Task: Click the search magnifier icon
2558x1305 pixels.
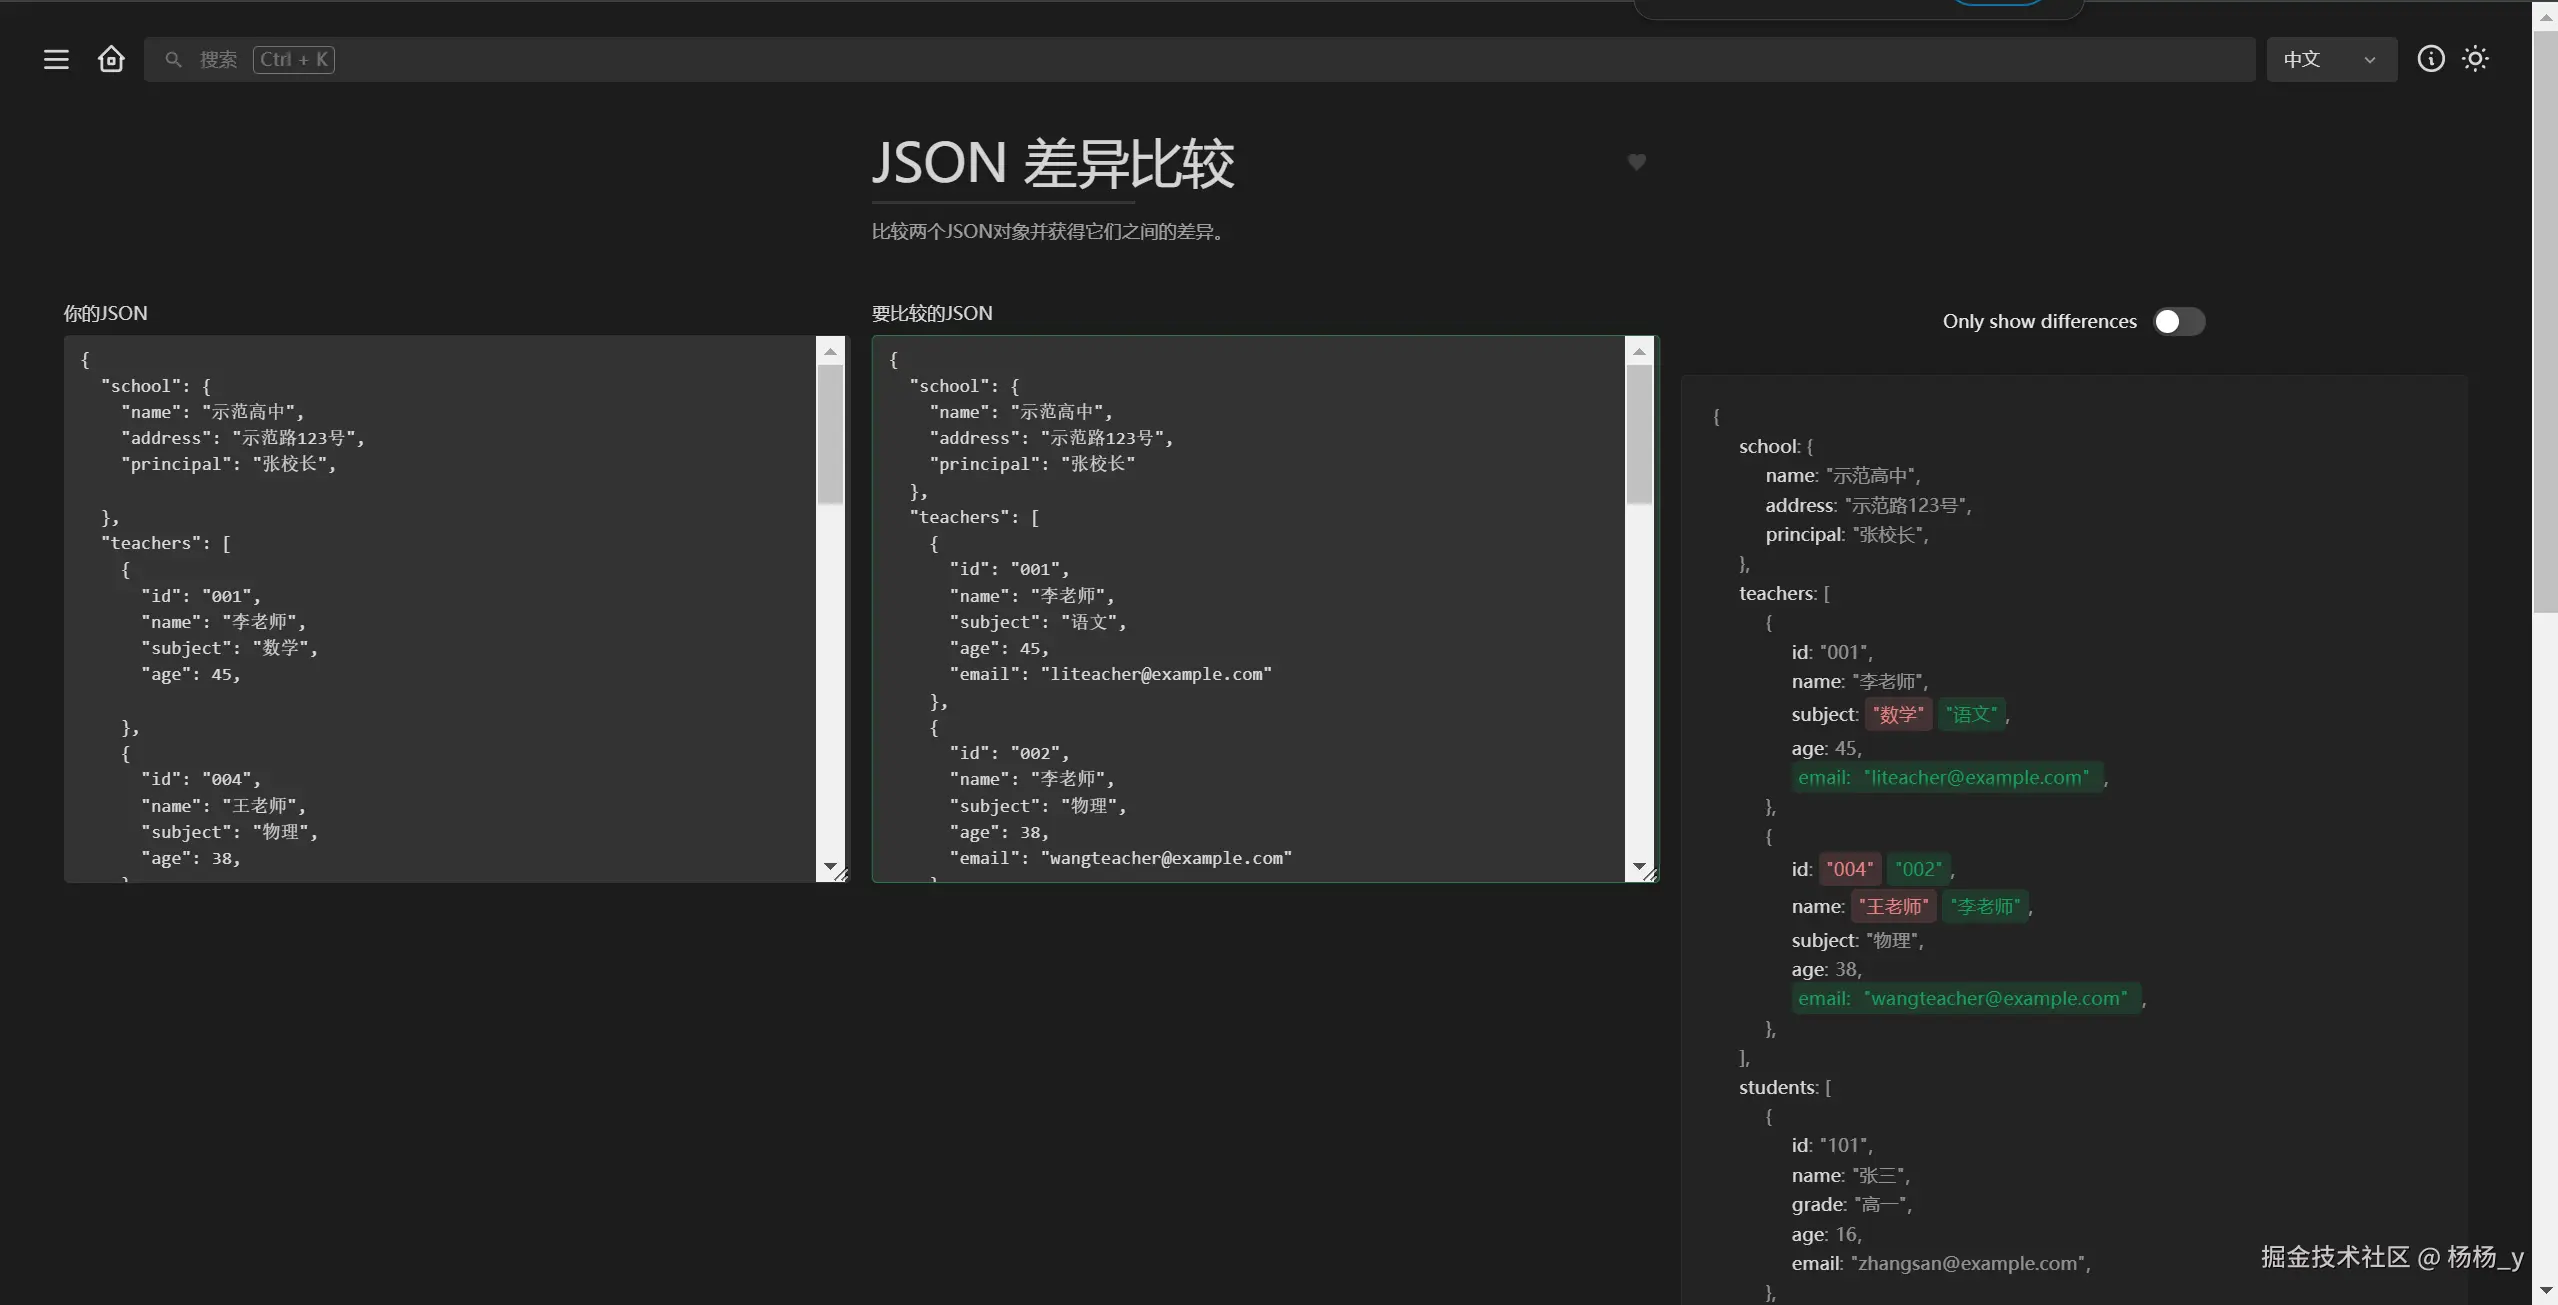Action: click(x=173, y=60)
